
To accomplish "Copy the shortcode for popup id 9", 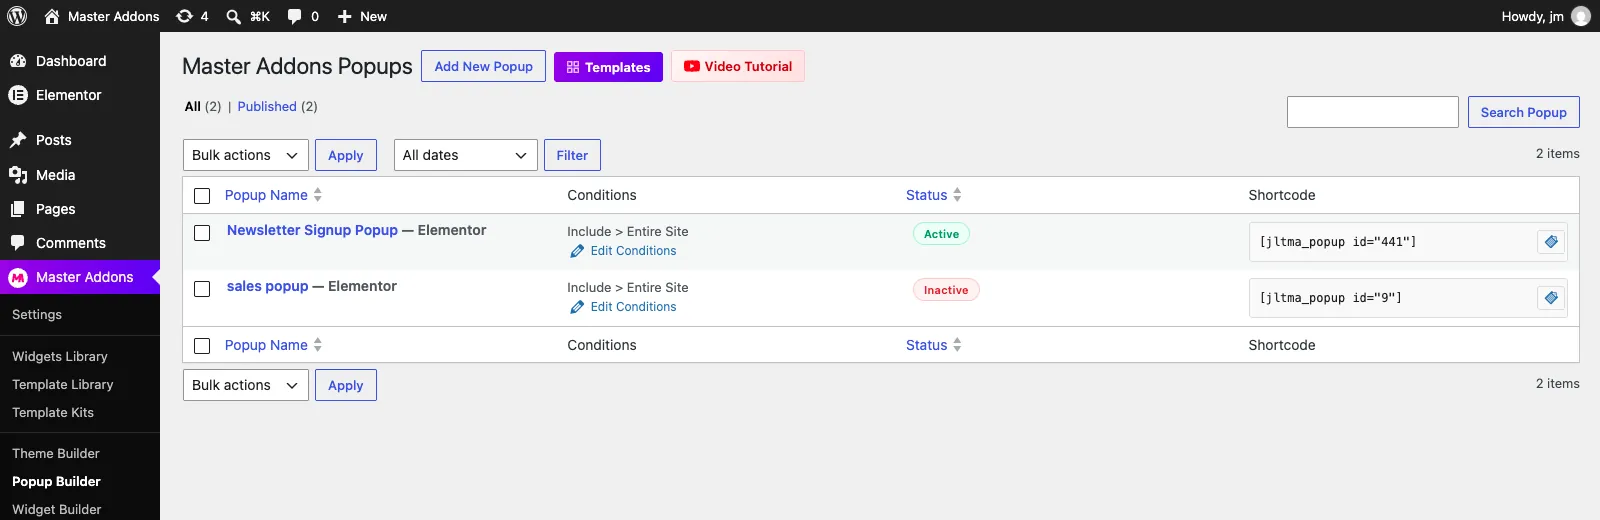I will coord(1551,298).
